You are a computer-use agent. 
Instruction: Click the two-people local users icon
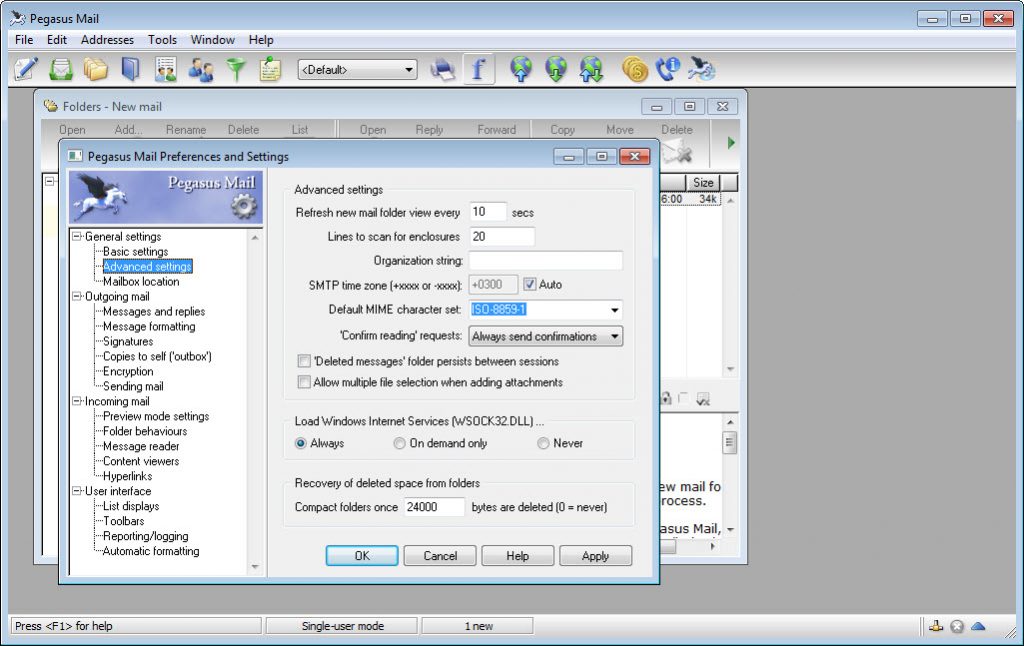tap(201, 69)
